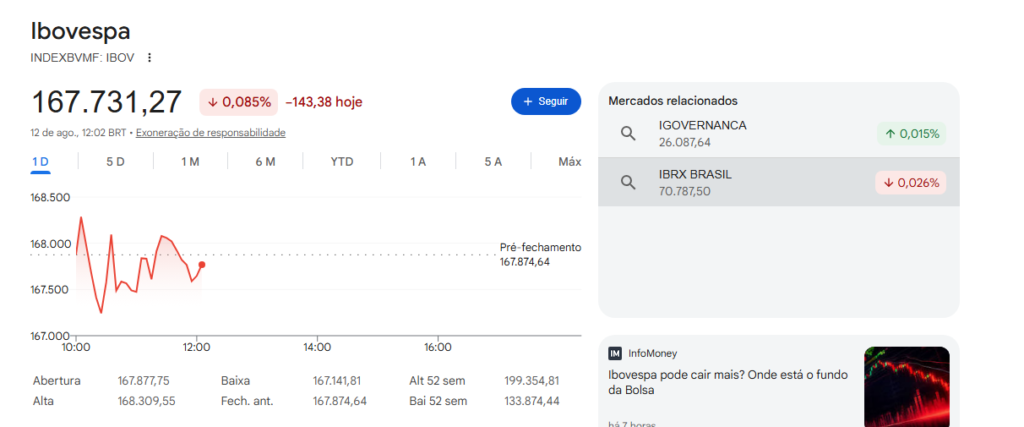This screenshot has width=1024, height=427.
Task: Click the 0,015% green change badge
Action: tap(912, 134)
